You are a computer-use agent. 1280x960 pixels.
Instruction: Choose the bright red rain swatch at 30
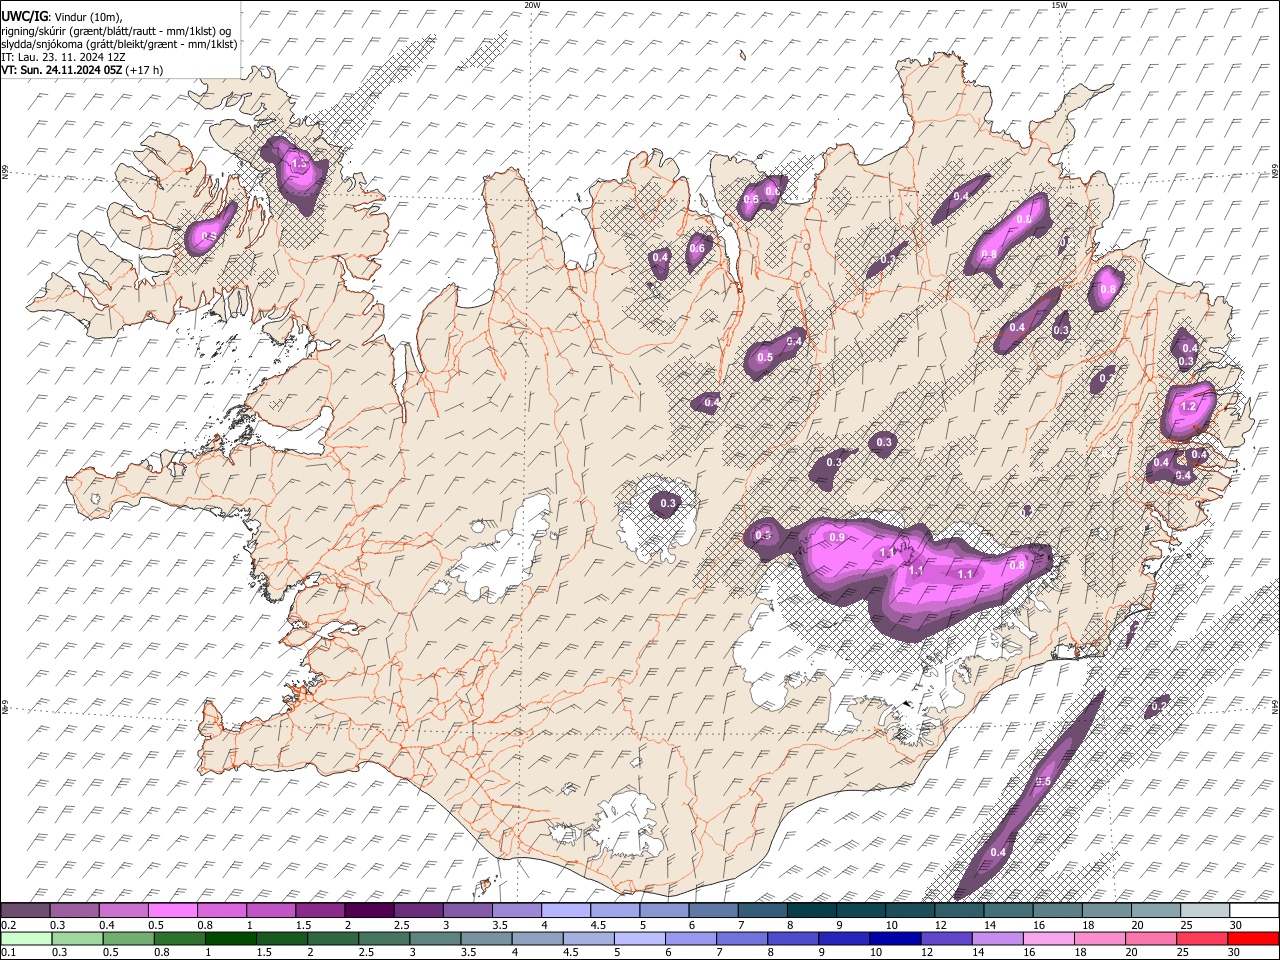point(1252,938)
